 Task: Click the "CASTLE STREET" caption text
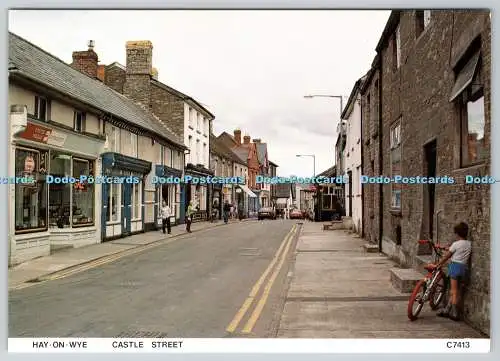pyautogui.click(x=147, y=345)
